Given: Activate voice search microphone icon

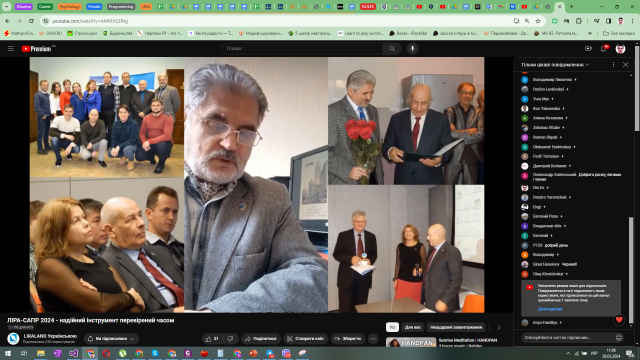Looking at the screenshot, I should click(412, 49).
